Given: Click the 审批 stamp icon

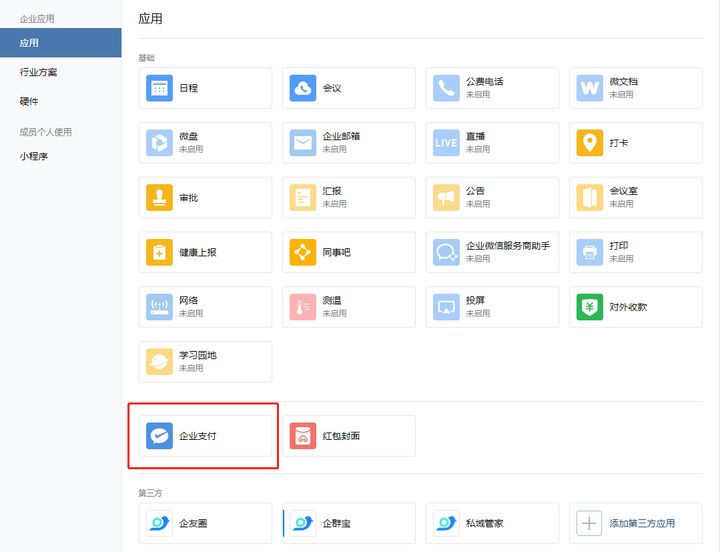Looking at the screenshot, I should pyautogui.click(x=159, y=198).
